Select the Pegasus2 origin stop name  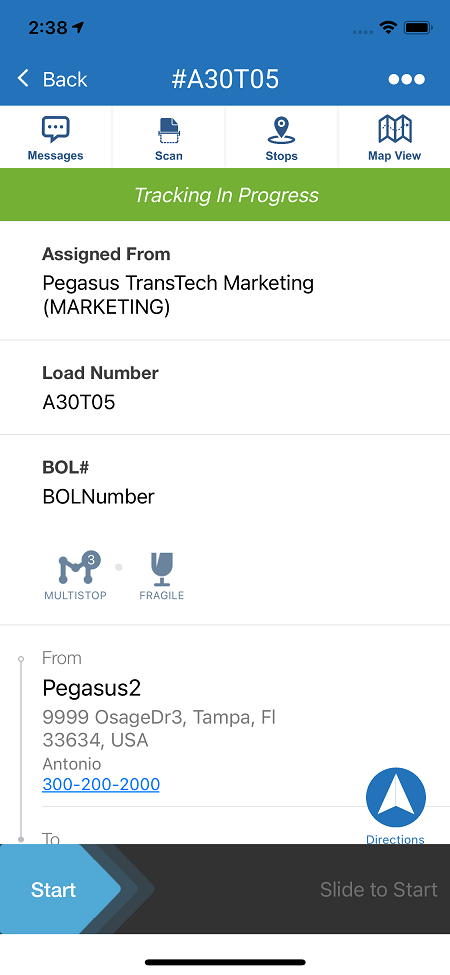pos(92,688)
